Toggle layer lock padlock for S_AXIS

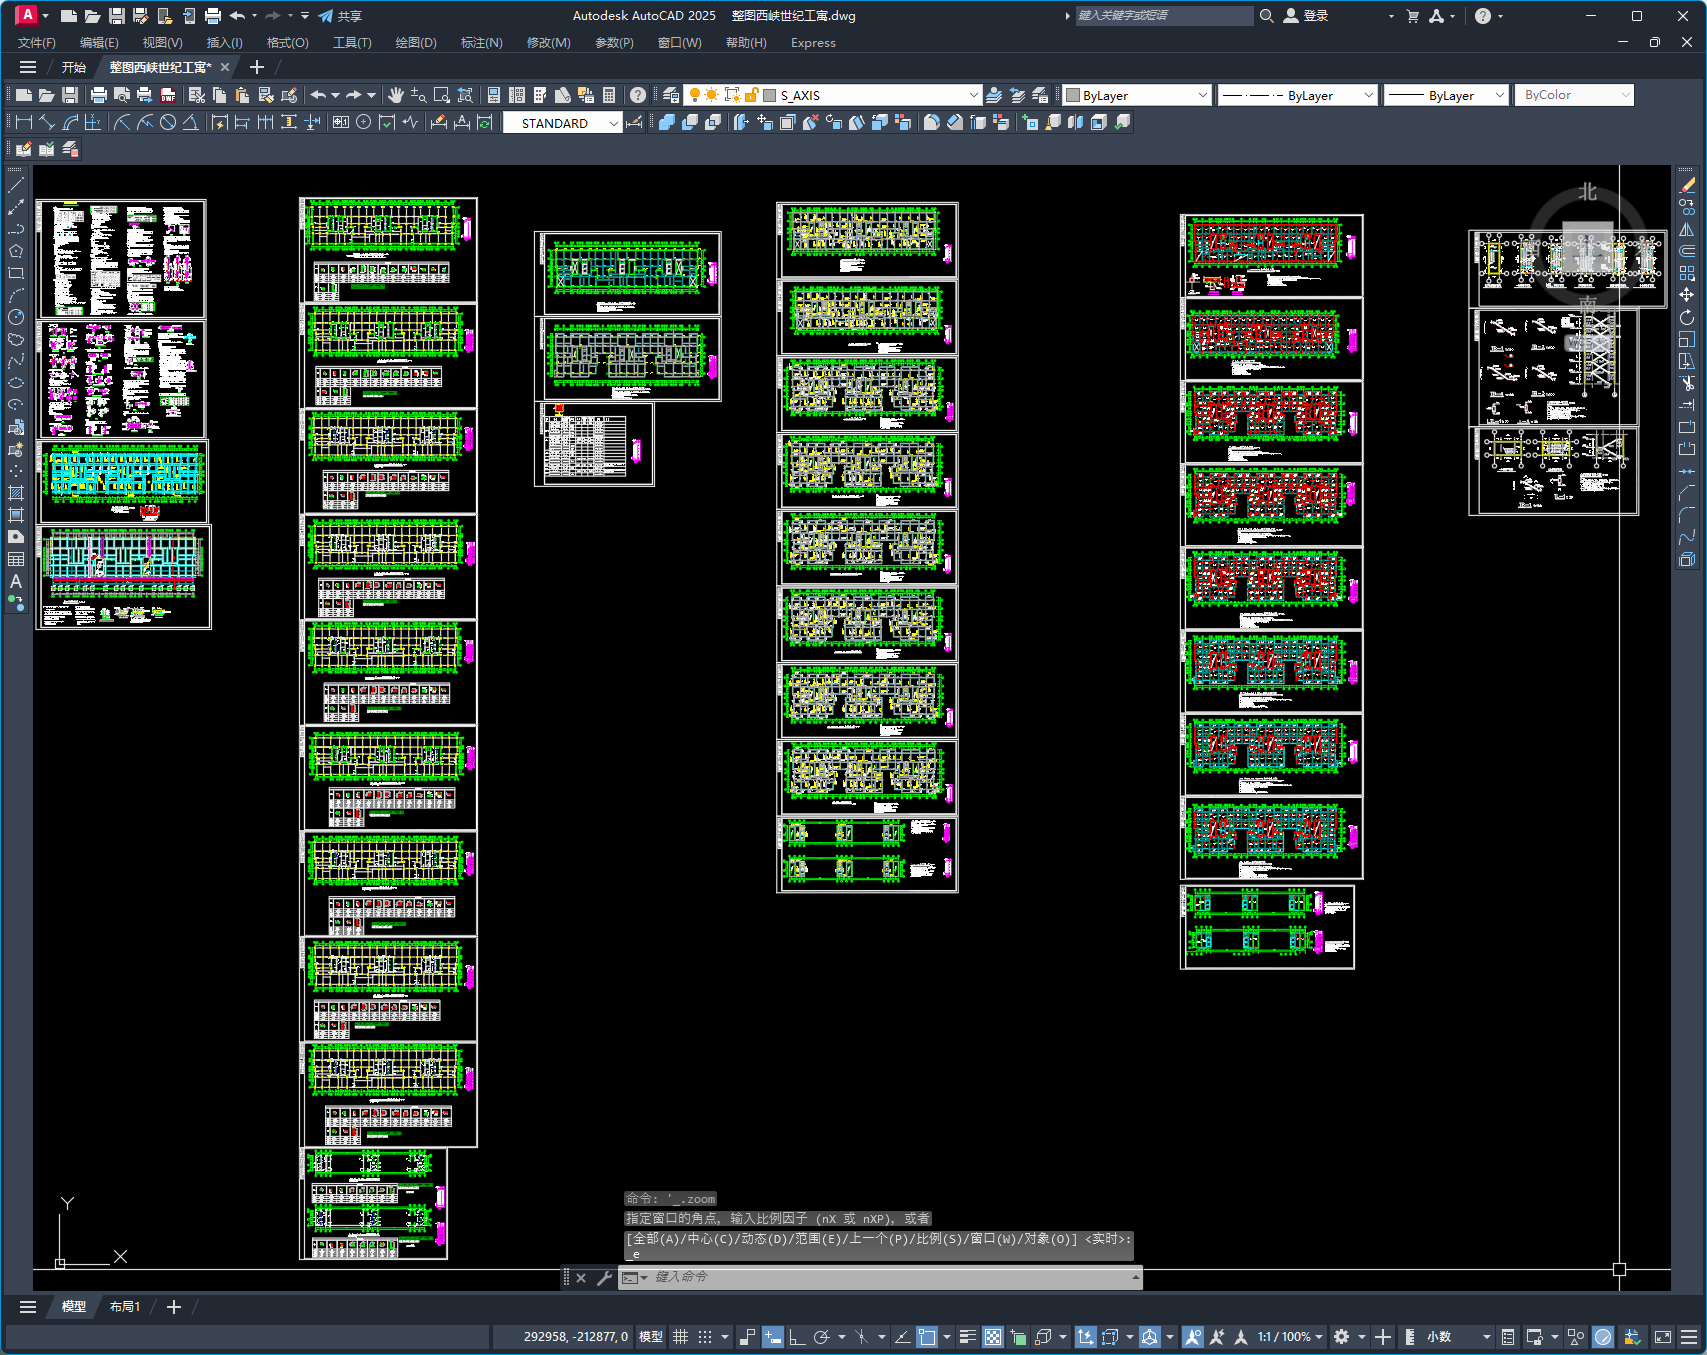[x=751, y=95]
